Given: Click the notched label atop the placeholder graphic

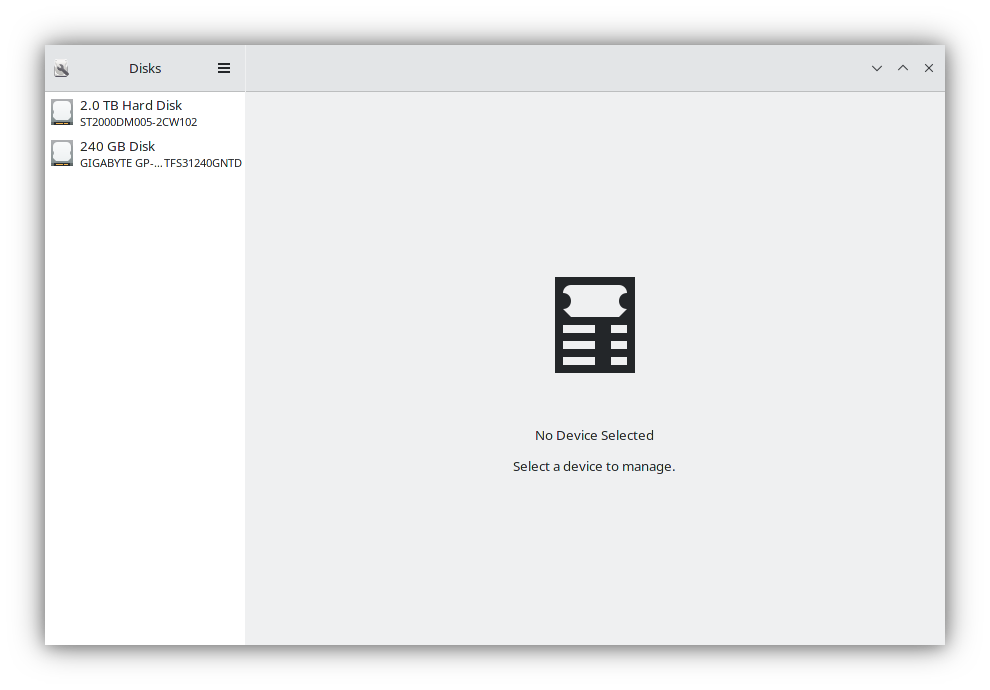Looking at the screenshot, I should pos(594,300).
